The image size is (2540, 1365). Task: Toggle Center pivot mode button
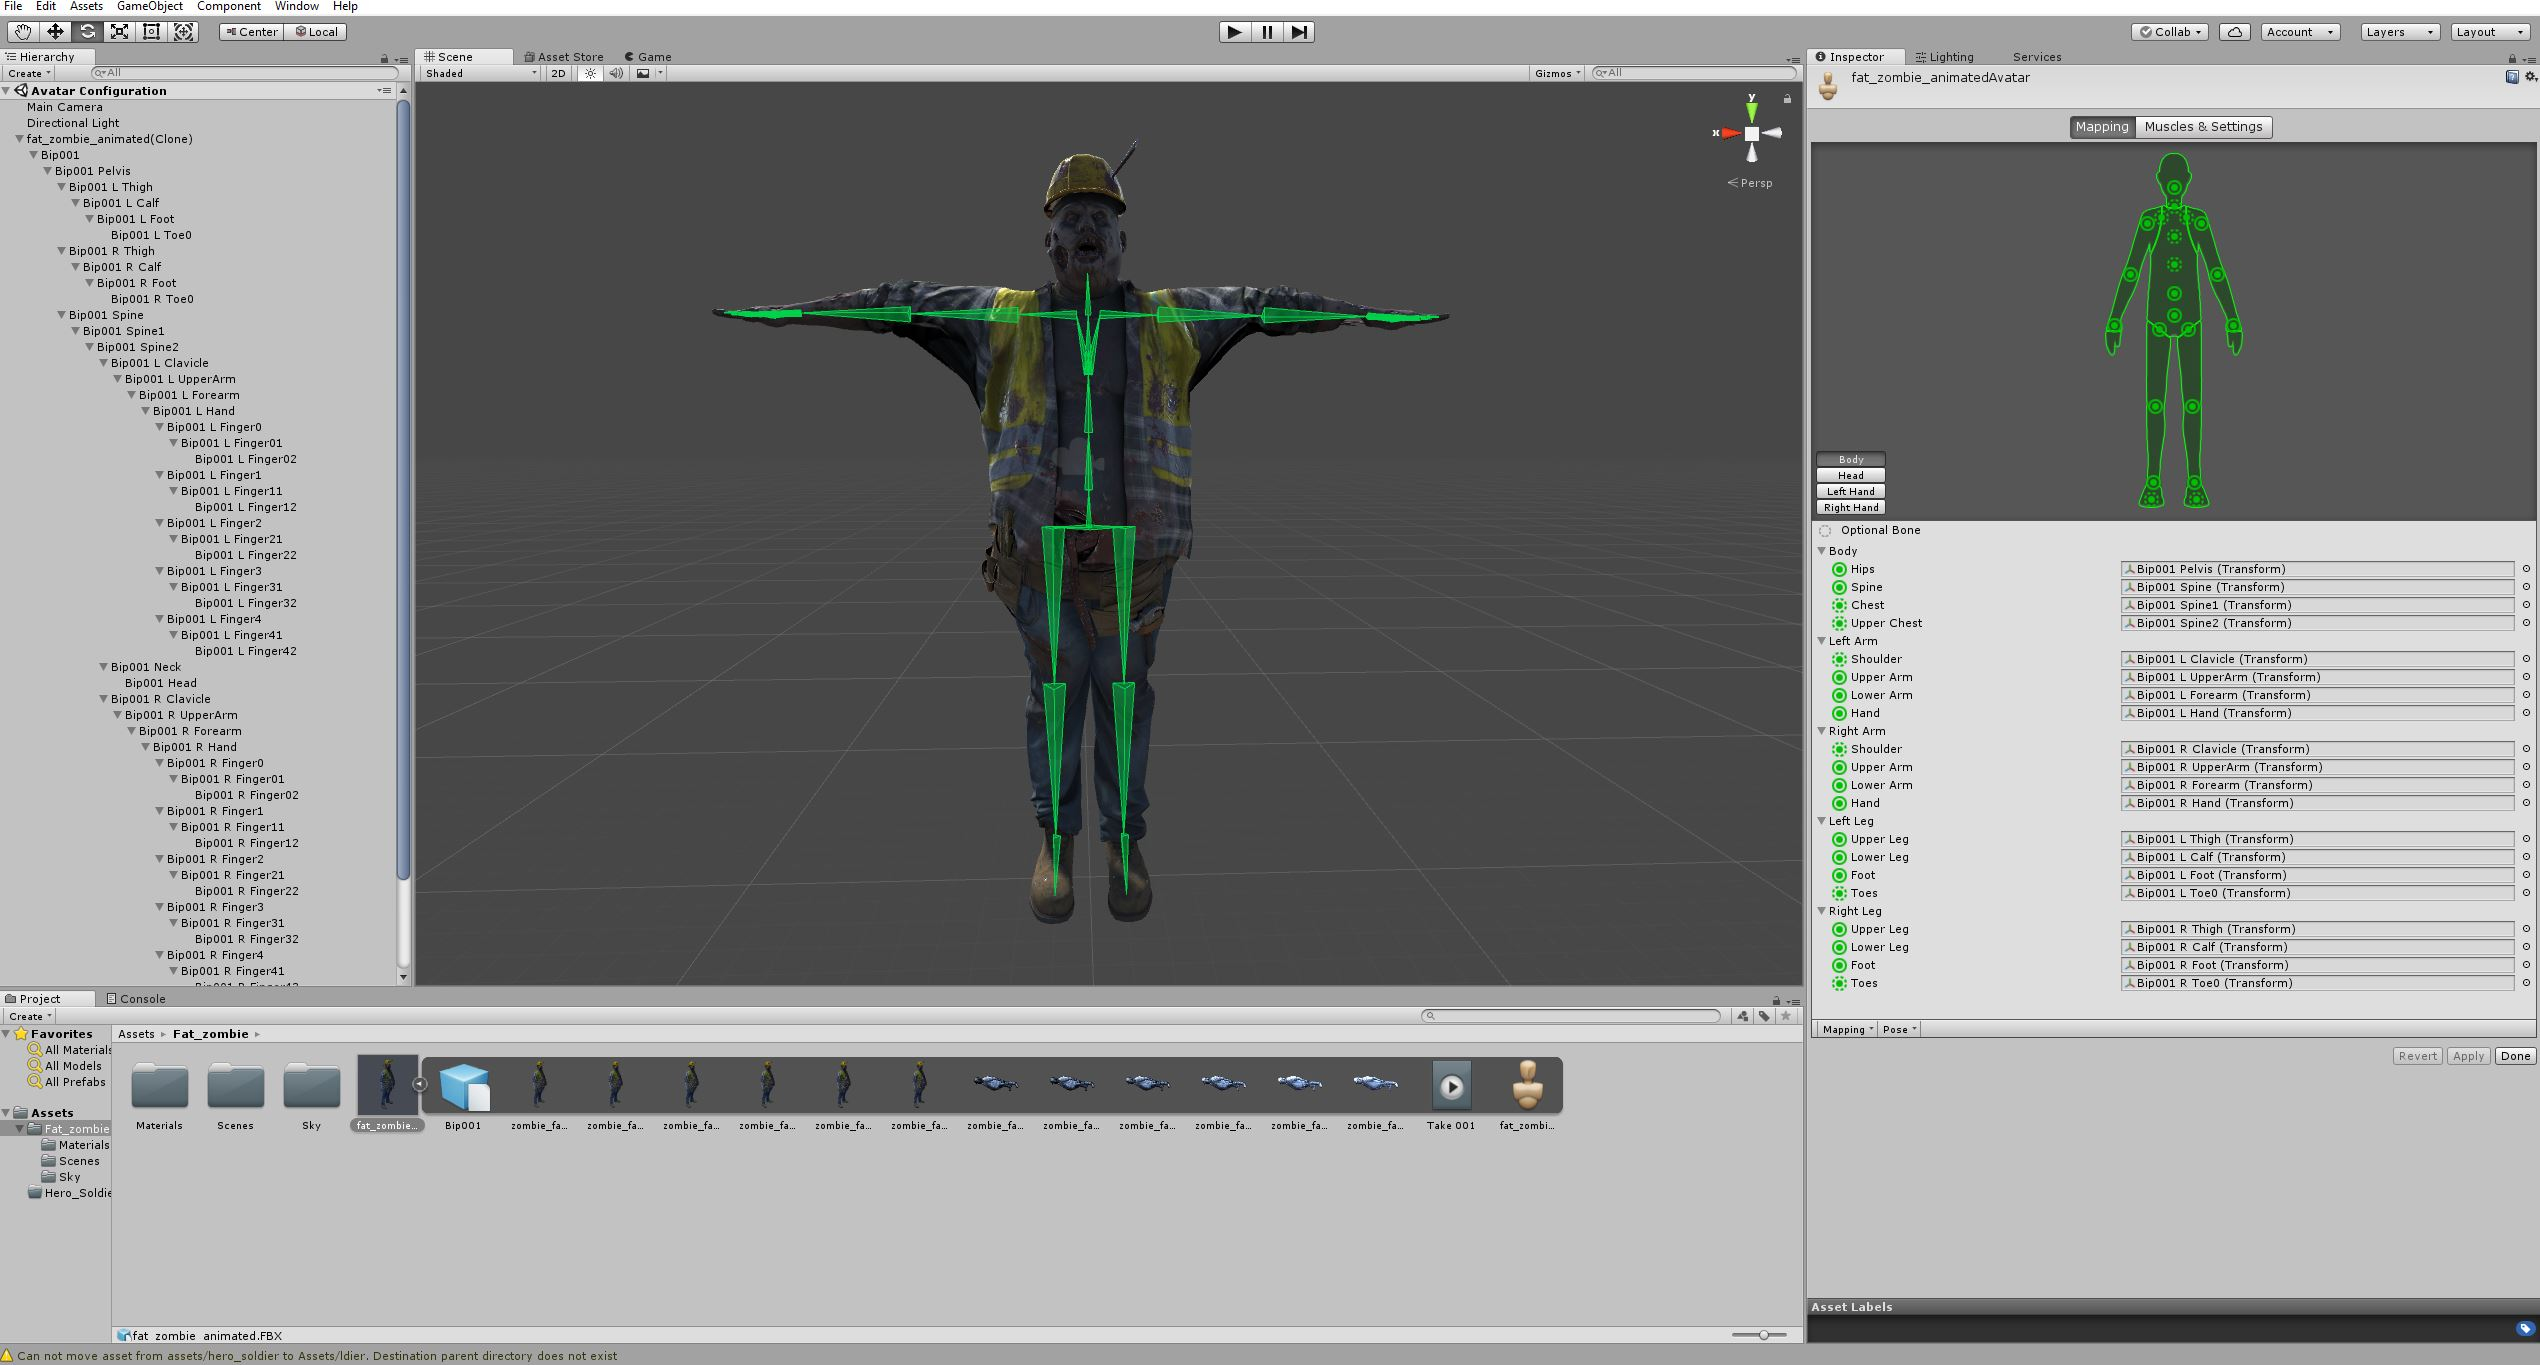[x=252, y=32]
